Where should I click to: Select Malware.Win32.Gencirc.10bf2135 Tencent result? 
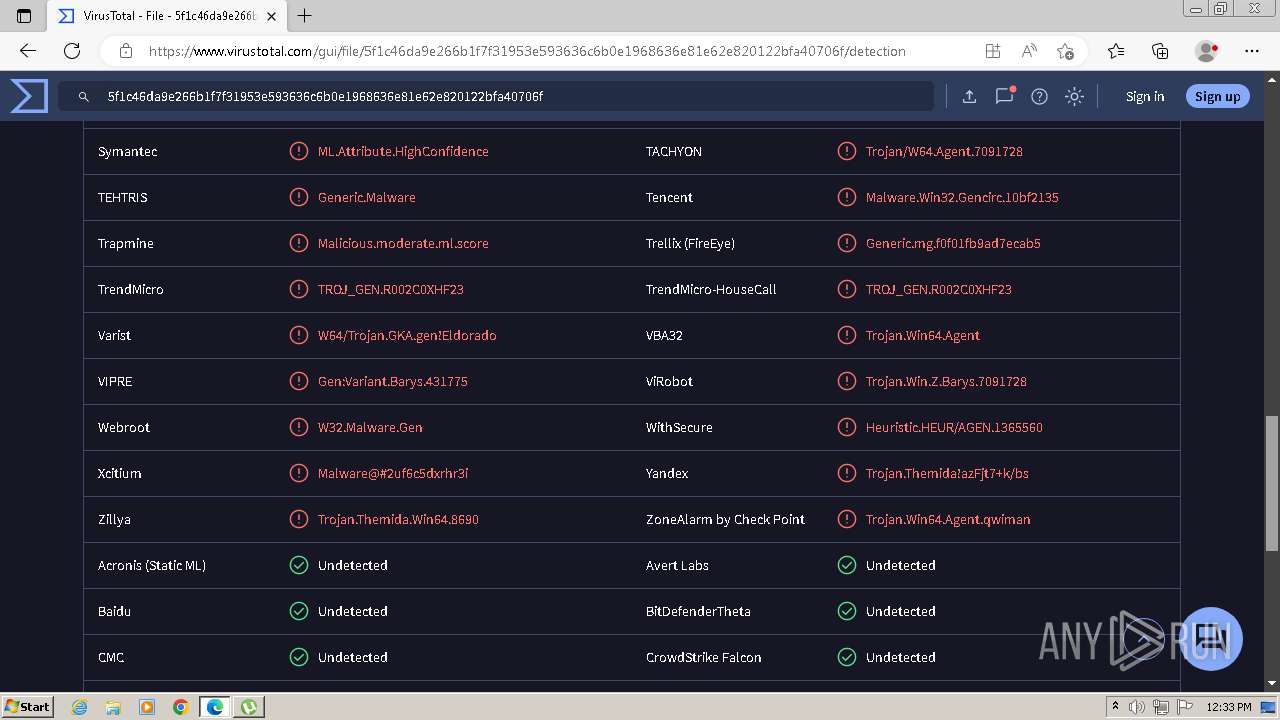coord(962,197)
